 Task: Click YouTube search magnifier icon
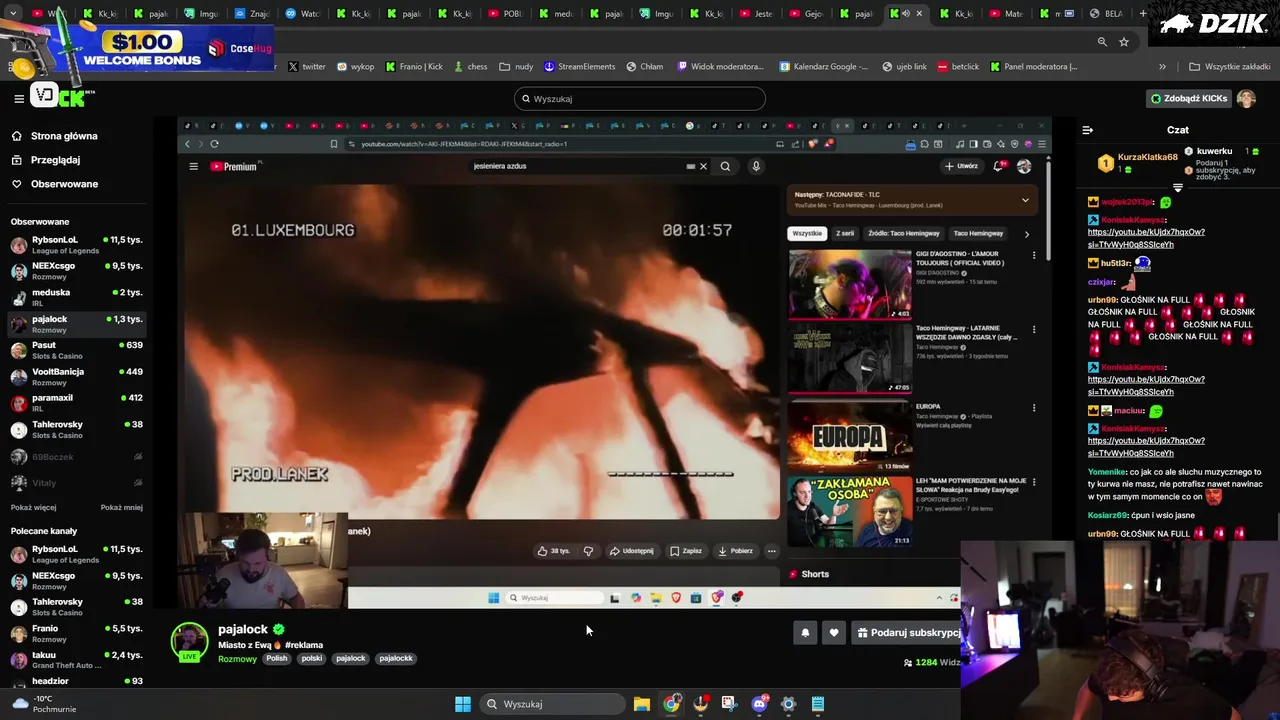pyautogui.click(x=725, y=166)
